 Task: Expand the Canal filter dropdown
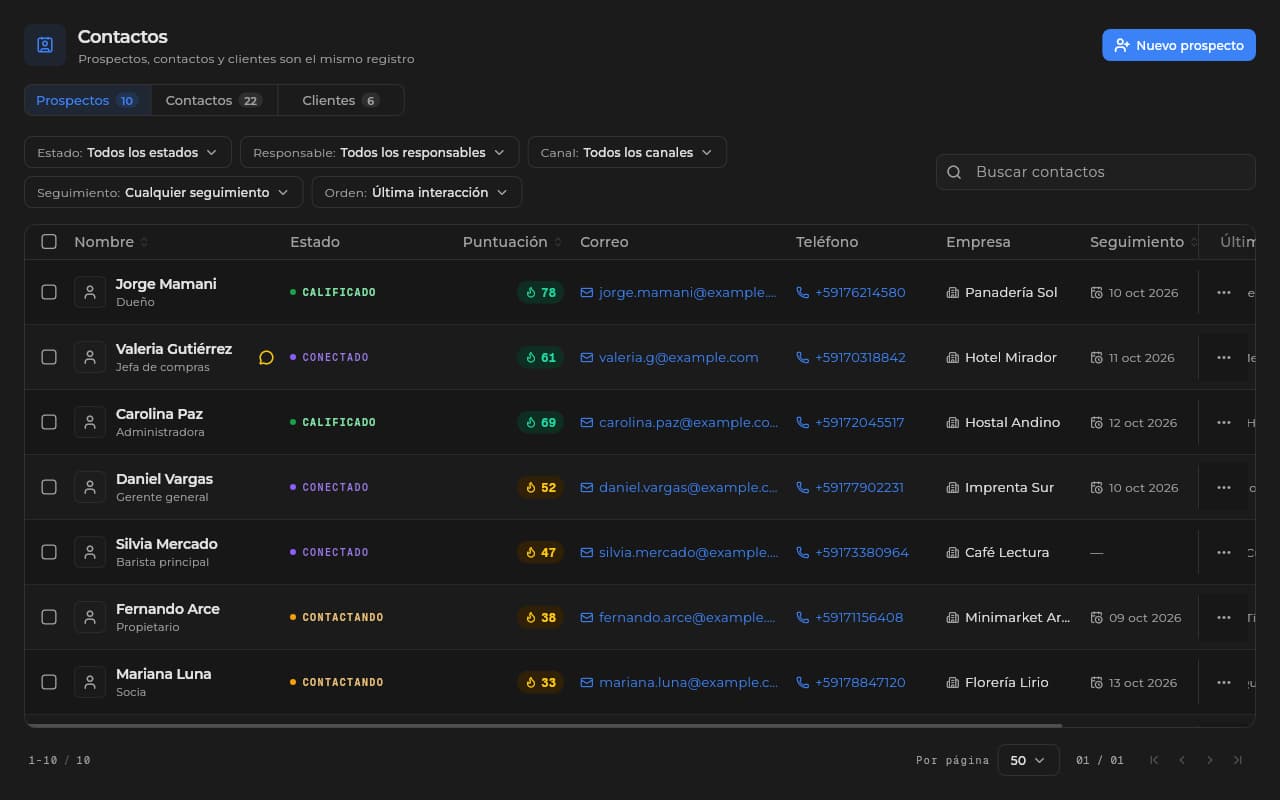pos(627,152)
